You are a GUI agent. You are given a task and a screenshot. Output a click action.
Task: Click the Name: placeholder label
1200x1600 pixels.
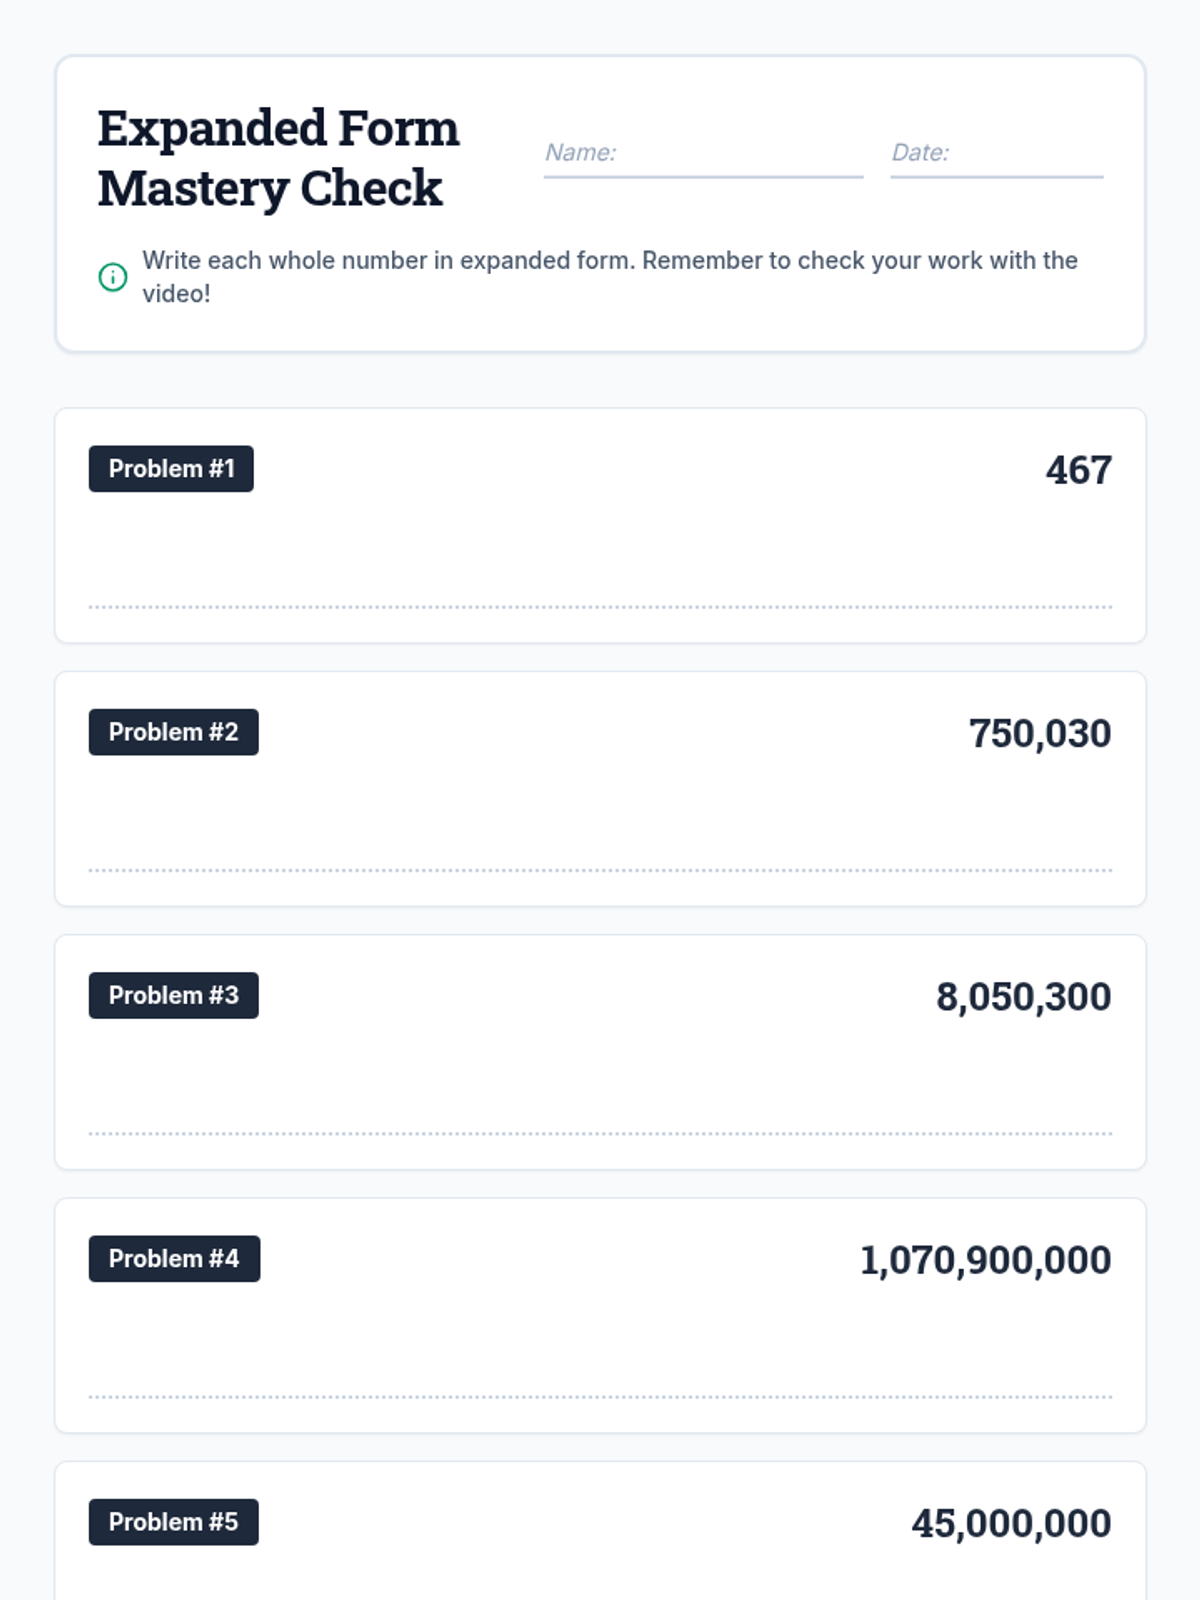[580, 152]
